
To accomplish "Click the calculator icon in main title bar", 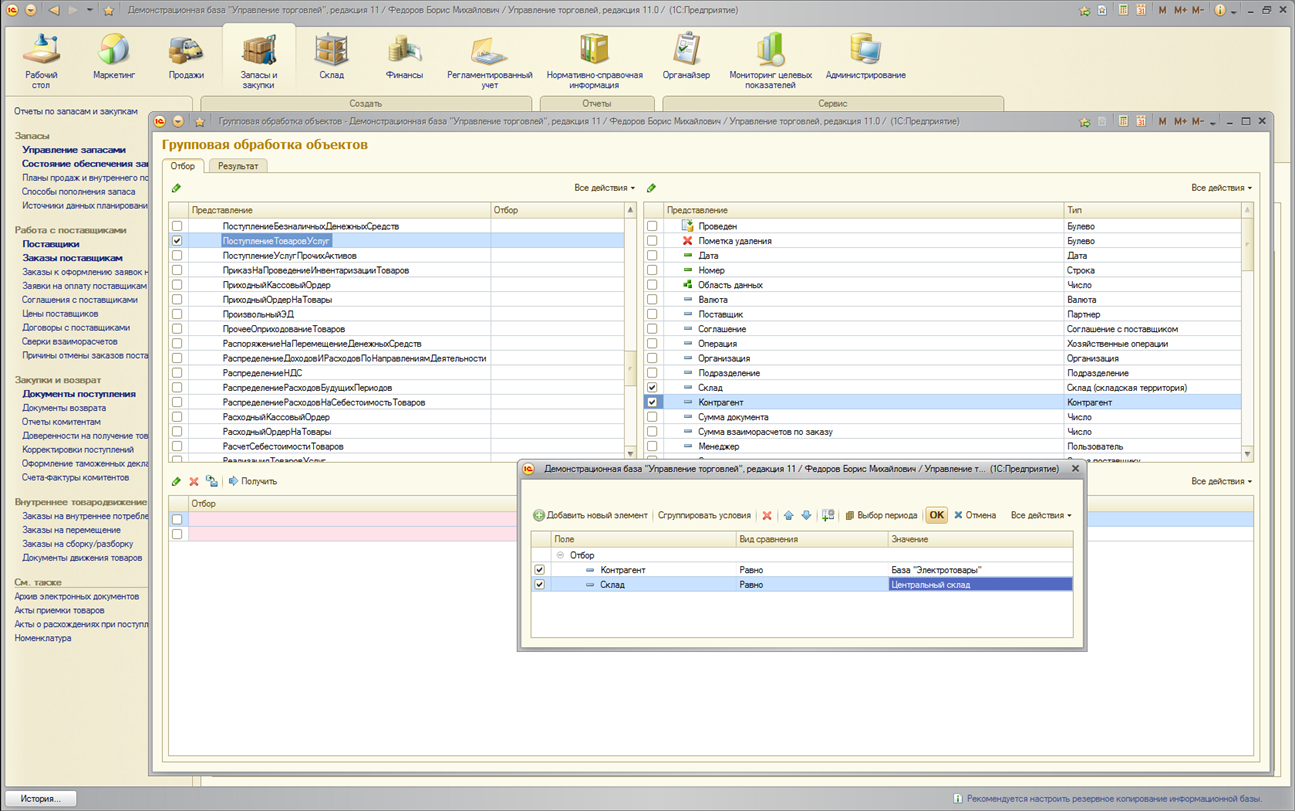I will click(1124, 10).
